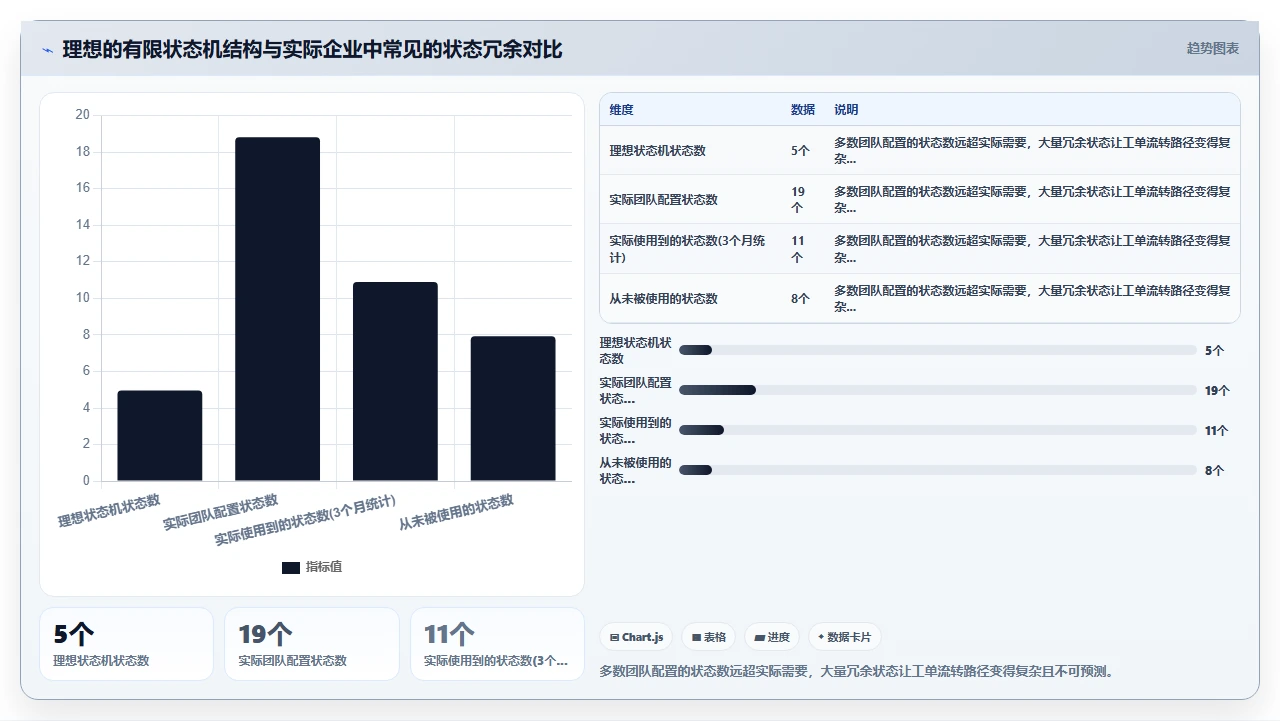The image size is (1280, 721).
Task: Click the 实际使用到的状态 progress bar
Action: (x=938, y=430)
